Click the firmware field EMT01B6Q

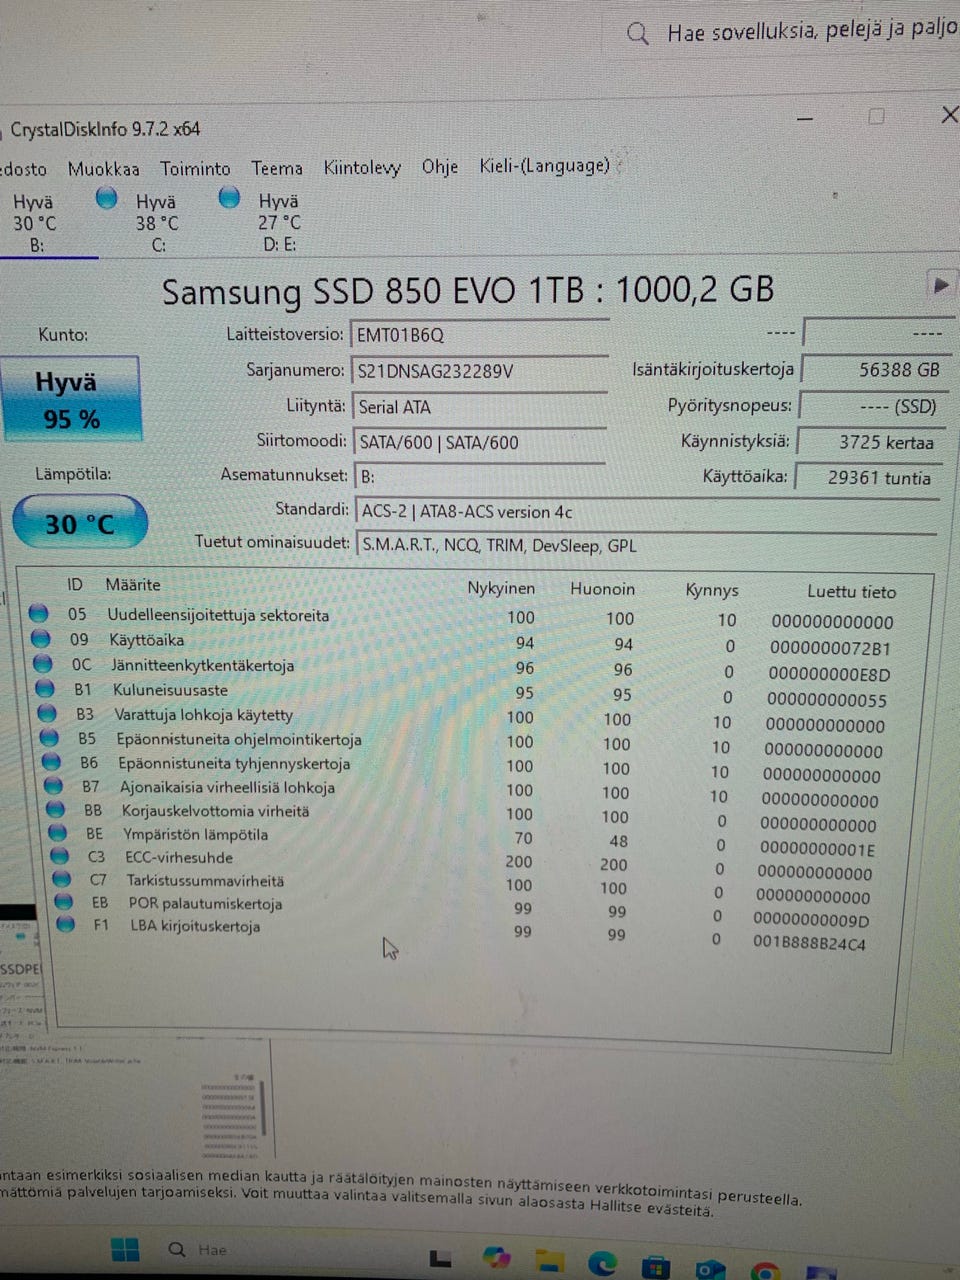pyautogui.click(x=479, y=335)
